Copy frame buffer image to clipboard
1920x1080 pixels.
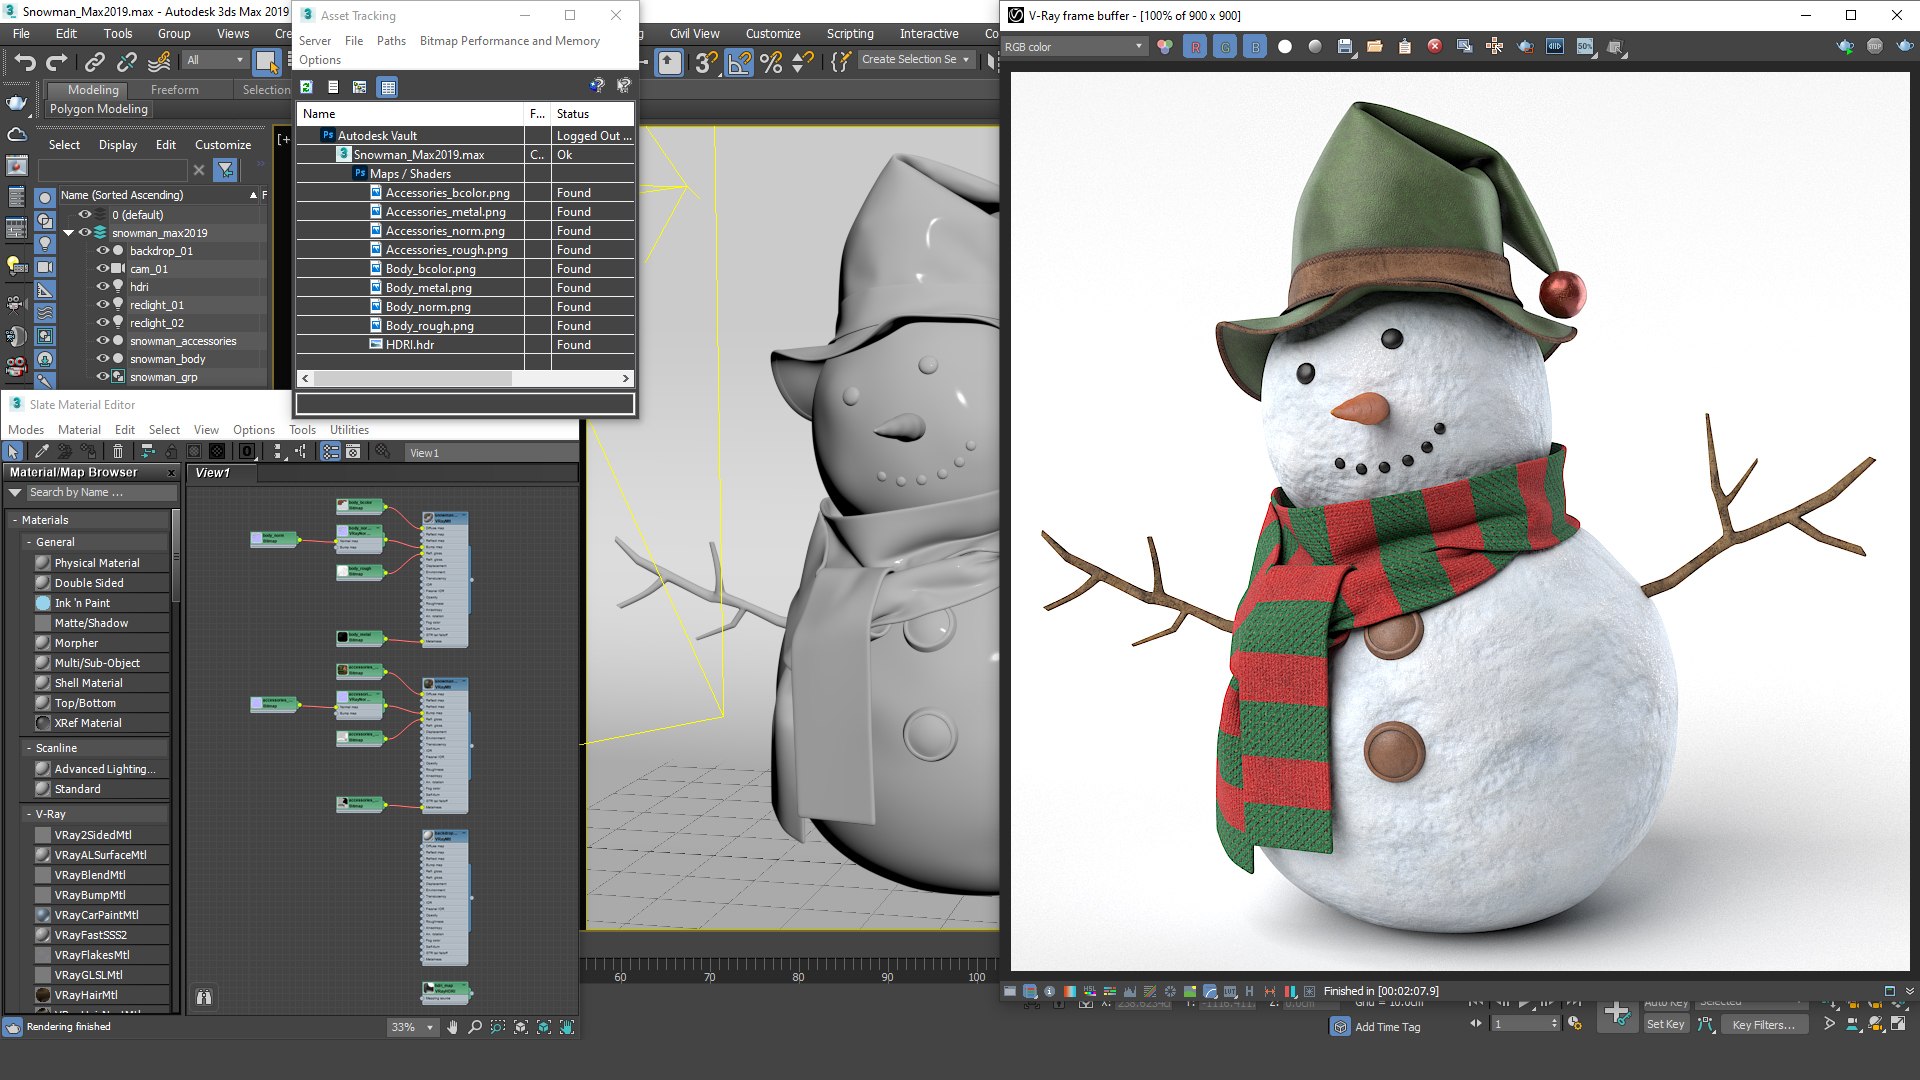pyautogui.click(x=1405, y=46)
